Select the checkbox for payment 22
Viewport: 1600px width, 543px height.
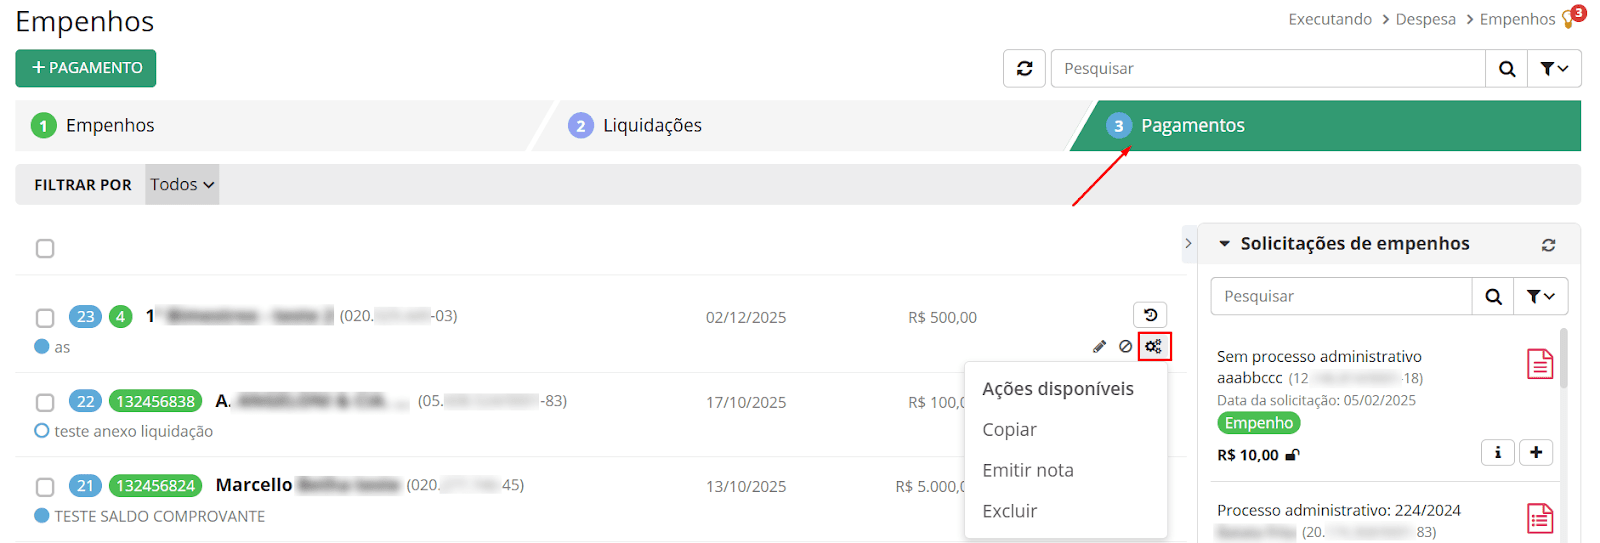(45, 402)
